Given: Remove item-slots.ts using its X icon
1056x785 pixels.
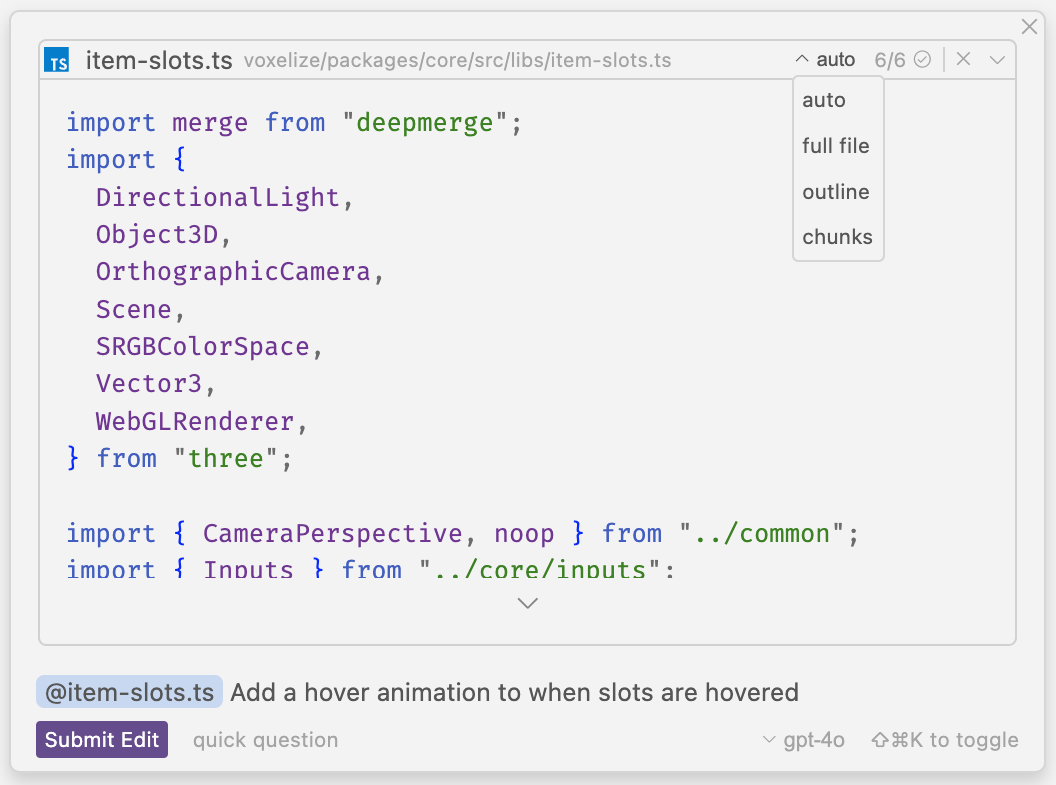Looking at the screenshot, I should click(x=963, y=60).
